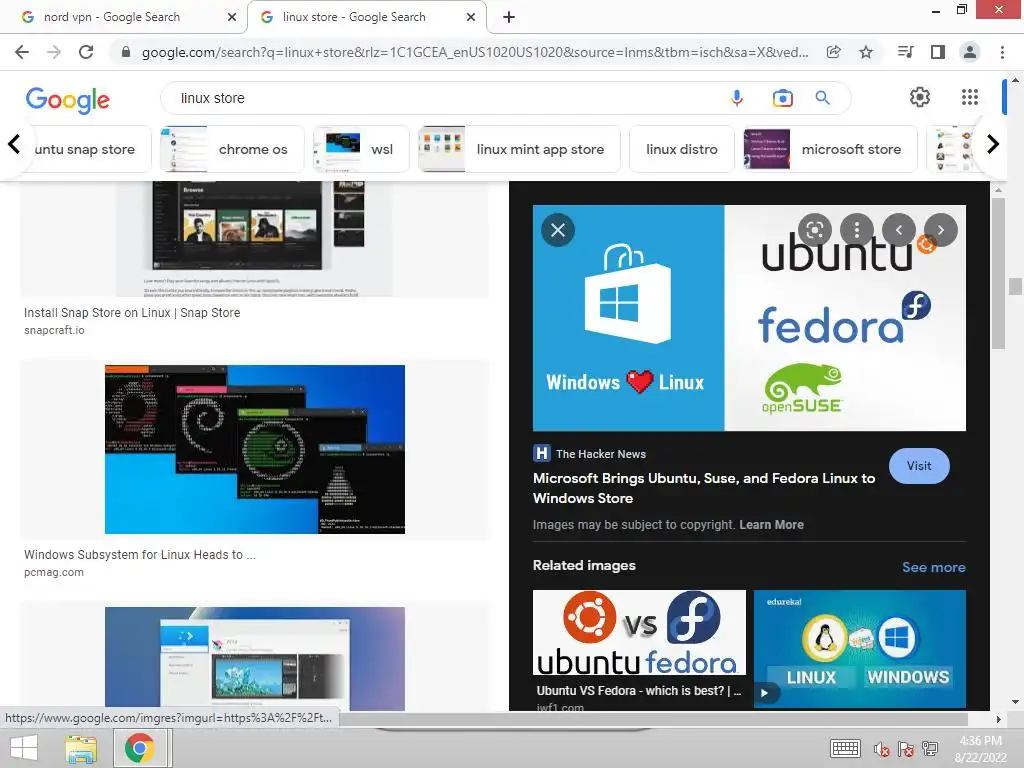Screen dimensions: 1024x768
Task: Select the chrome os chip
Action: (x=232, y=149)
